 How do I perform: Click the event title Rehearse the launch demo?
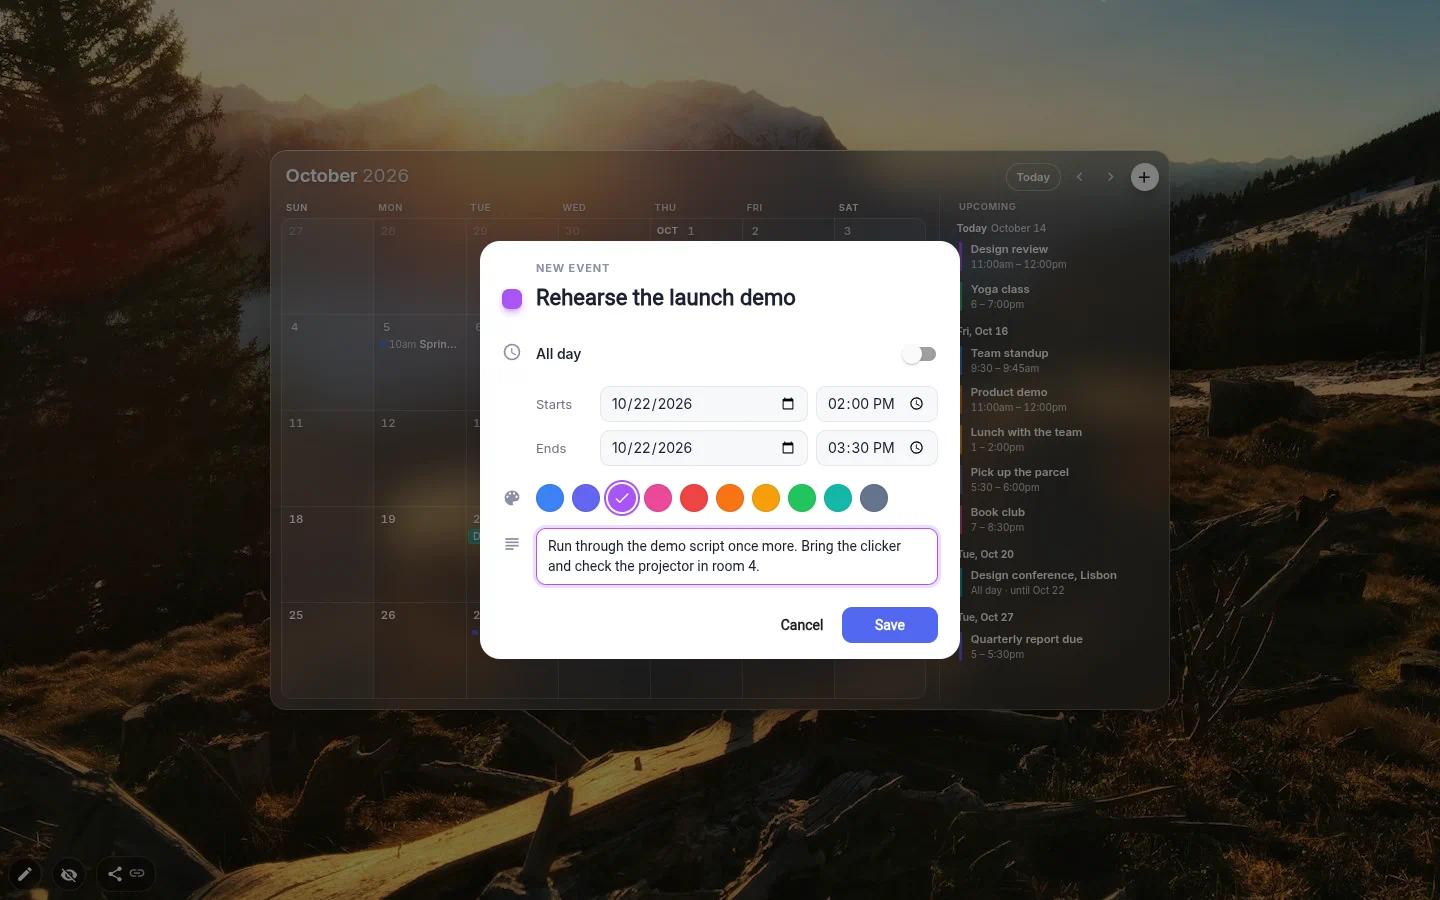pyautogui.click(x=666, y=298)
